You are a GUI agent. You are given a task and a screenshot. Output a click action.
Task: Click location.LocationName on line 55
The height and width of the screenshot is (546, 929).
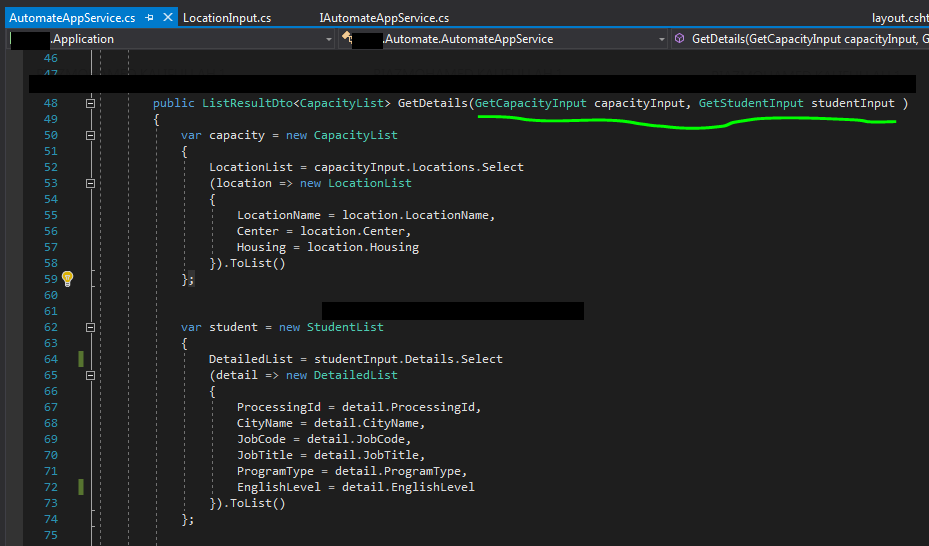[x=418, y=215]
